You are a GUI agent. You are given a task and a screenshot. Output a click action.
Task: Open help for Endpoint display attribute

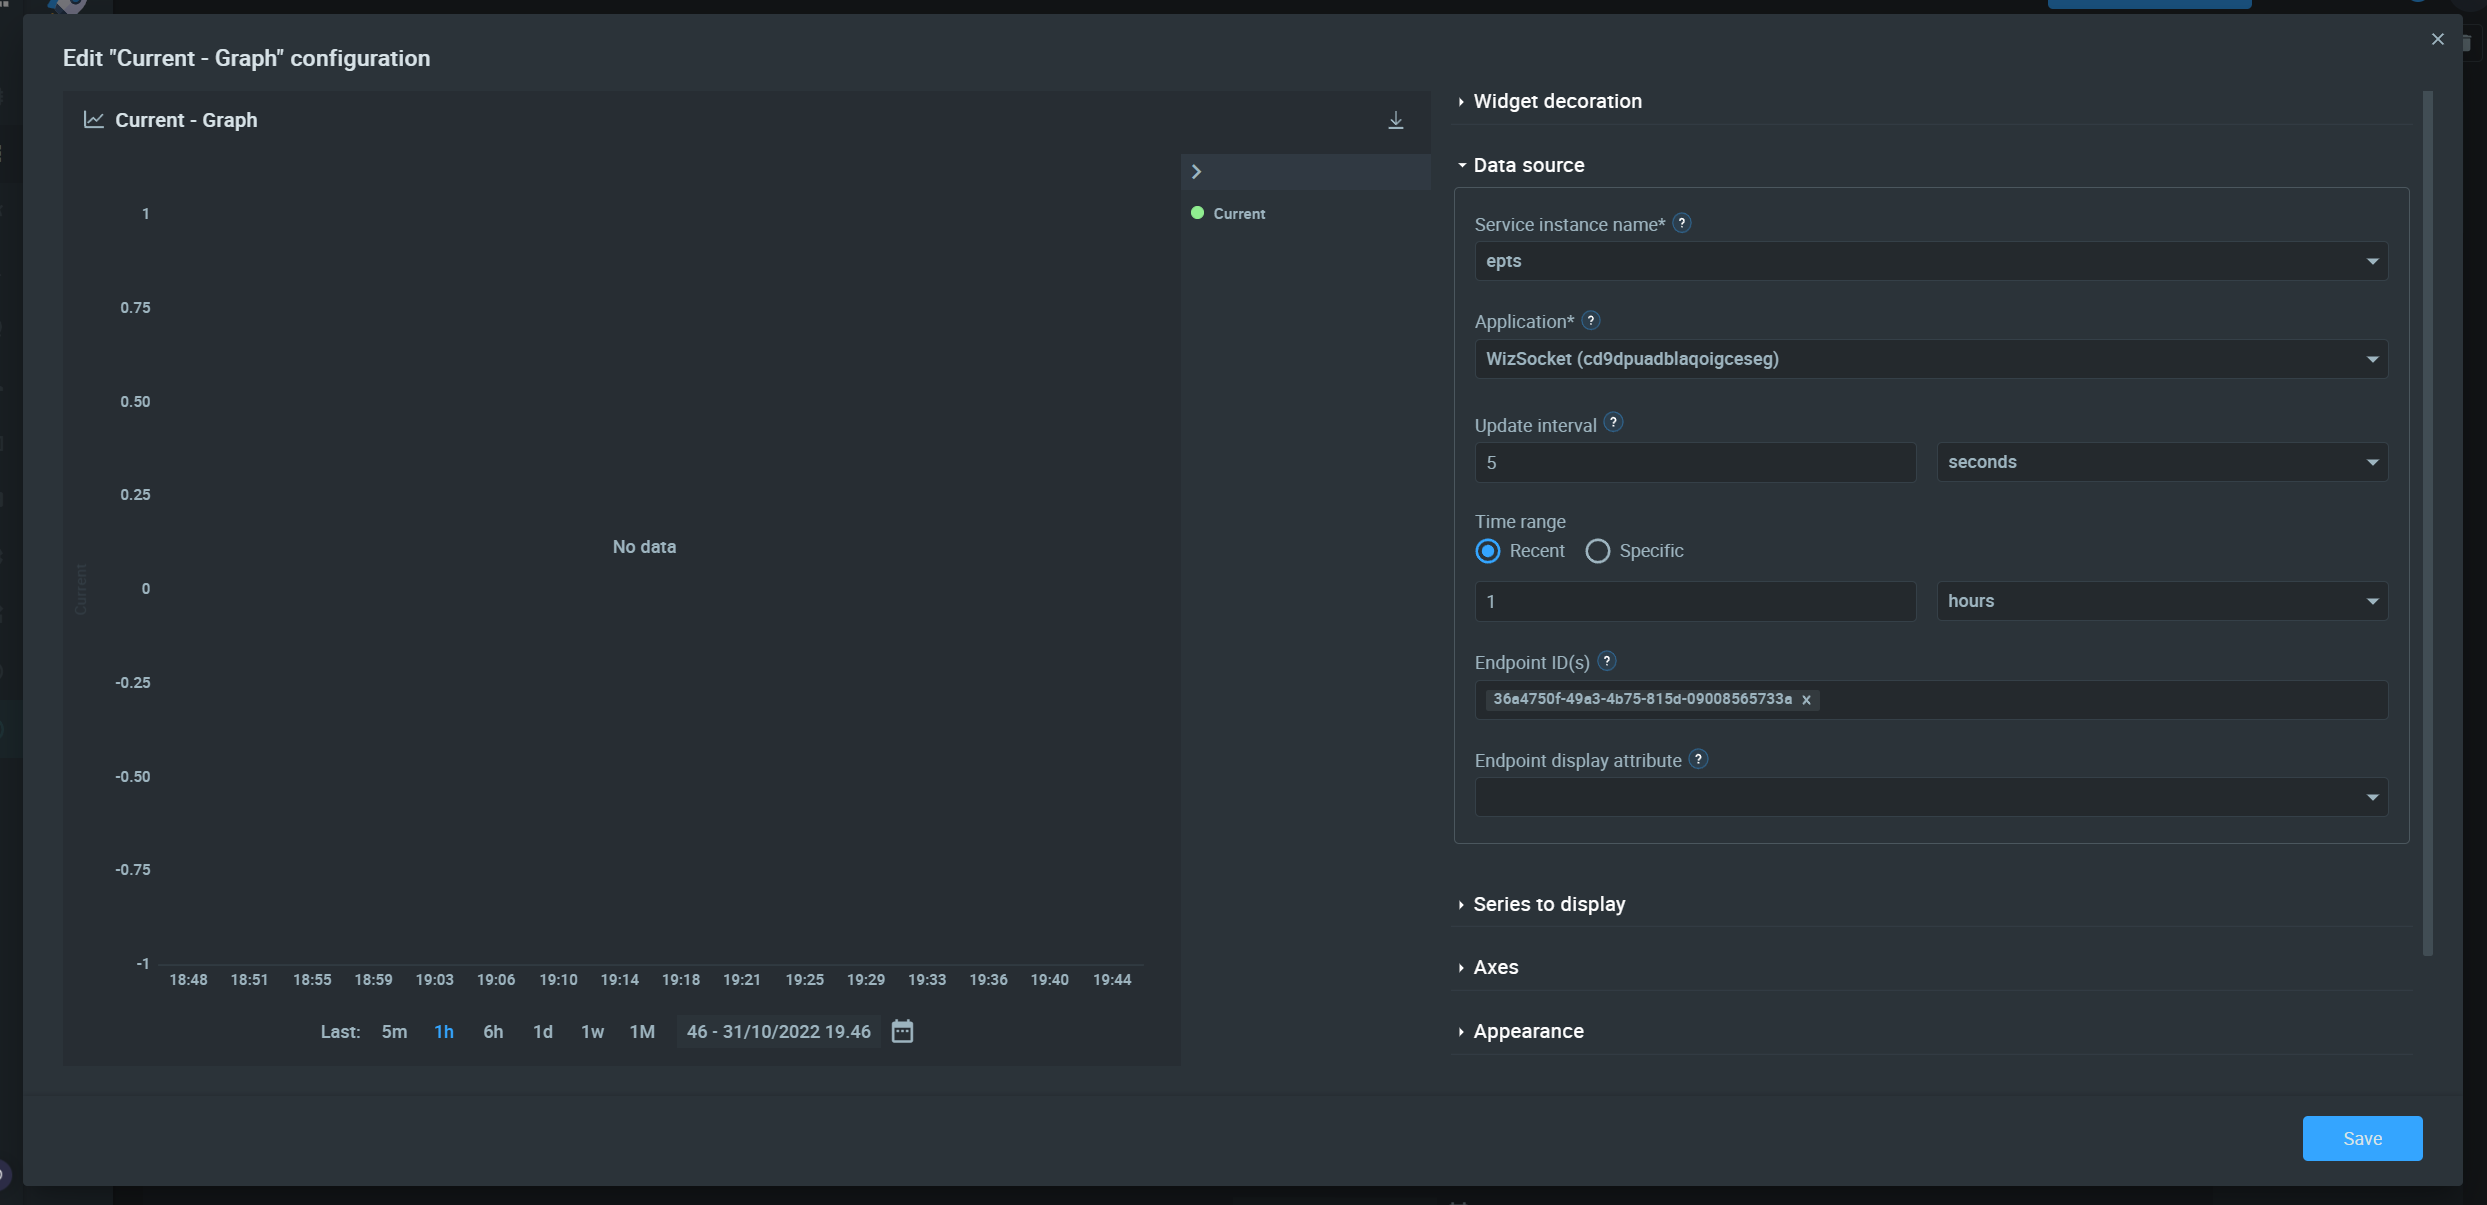pyautogui.click(x=1698, y=759)
